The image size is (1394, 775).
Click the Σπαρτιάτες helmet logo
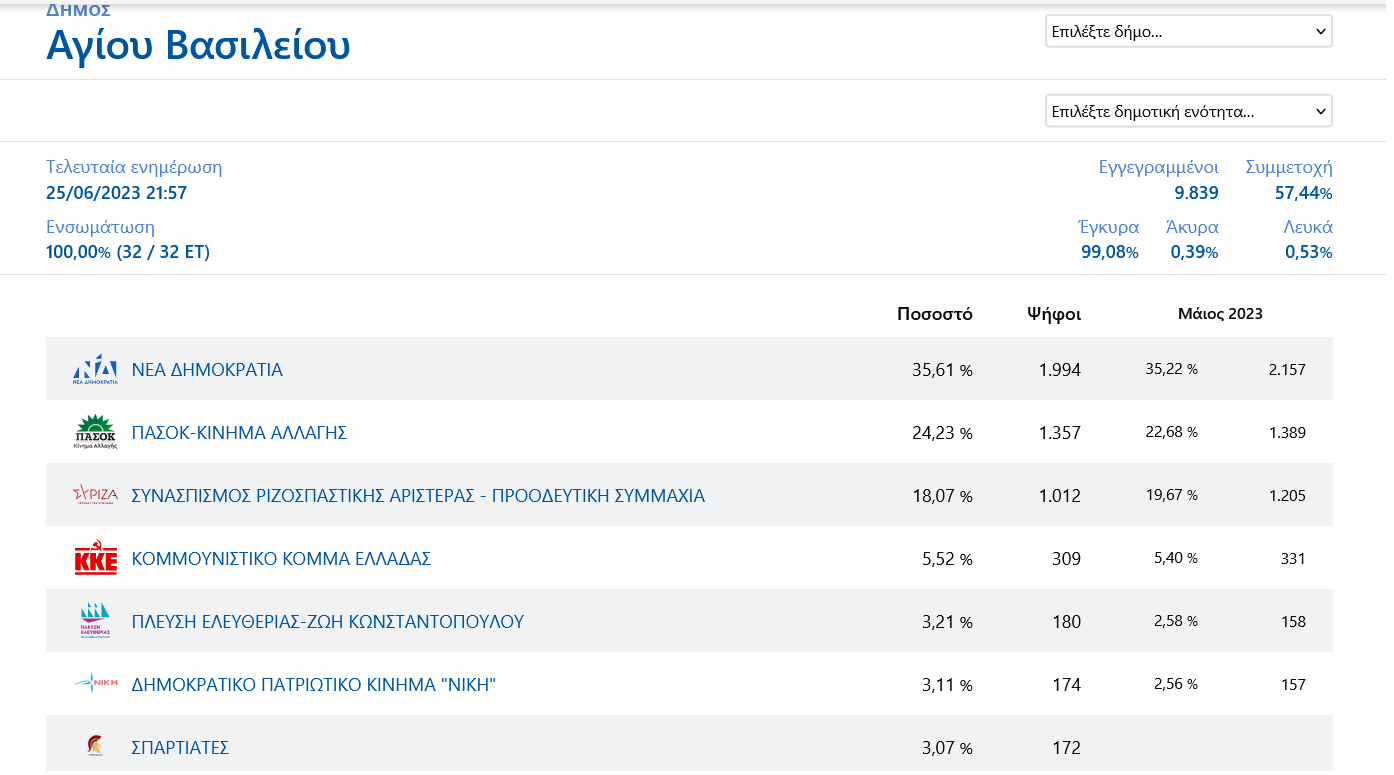tap(95, 746)
